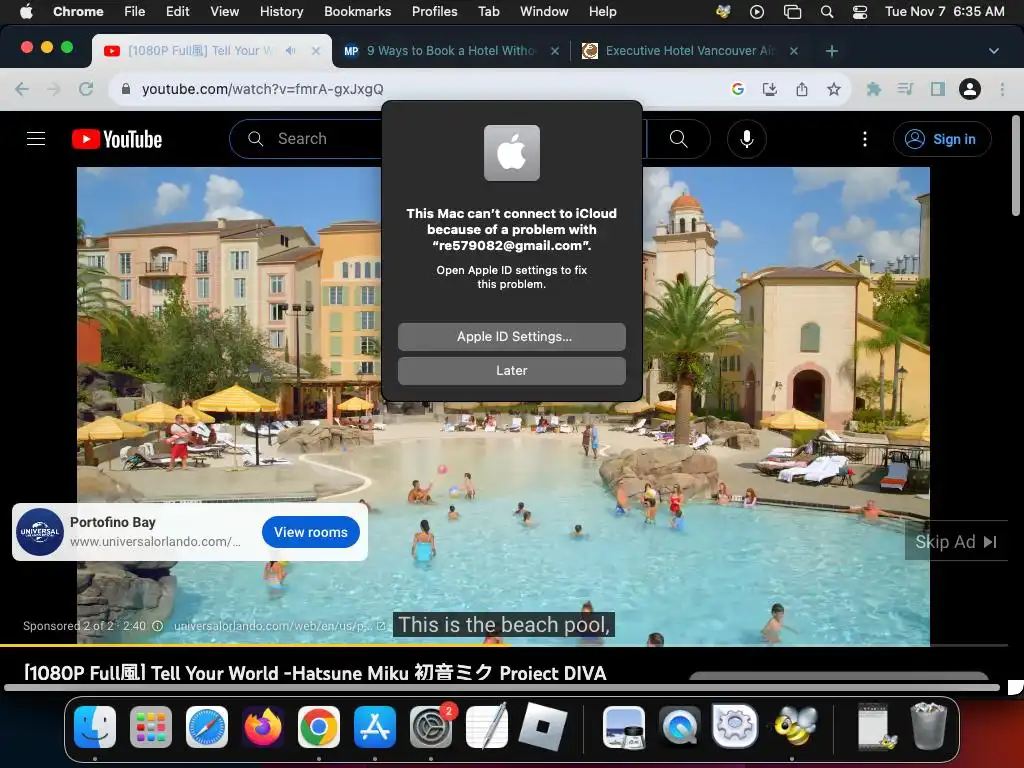Click the YouTube search magnifier button
1024x768 pixels.
[679, 138]
